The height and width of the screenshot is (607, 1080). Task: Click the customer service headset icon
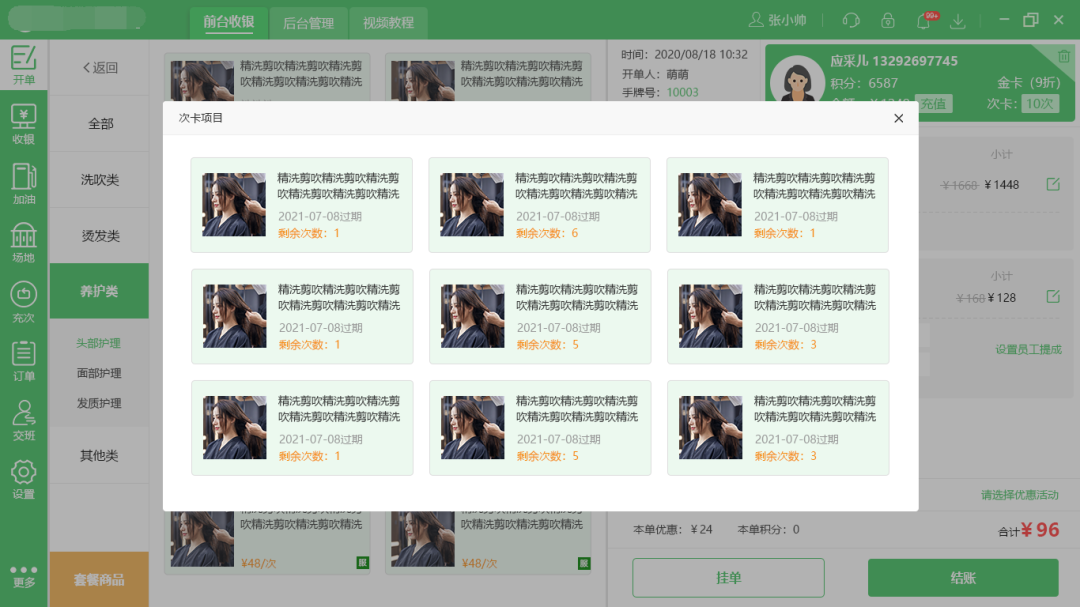[x=851, y=20]
